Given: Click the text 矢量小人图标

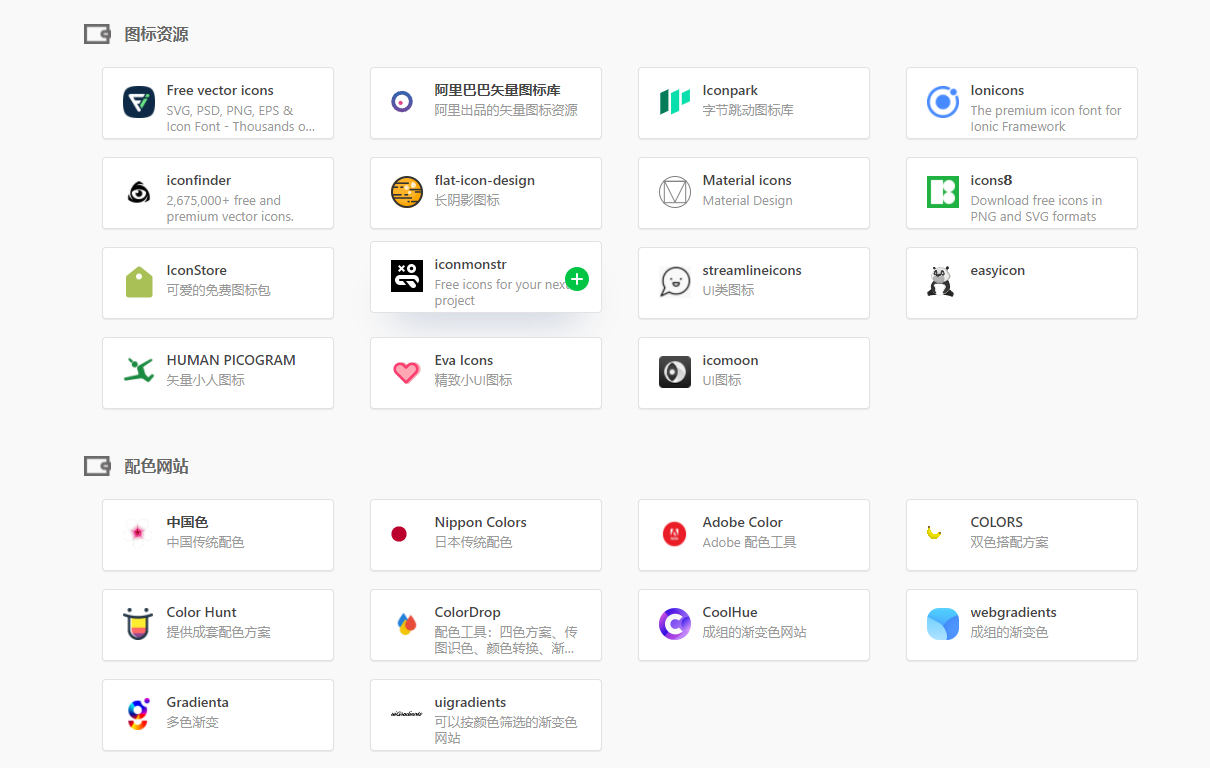Looking at the screenshot, I should click(206, 380).
